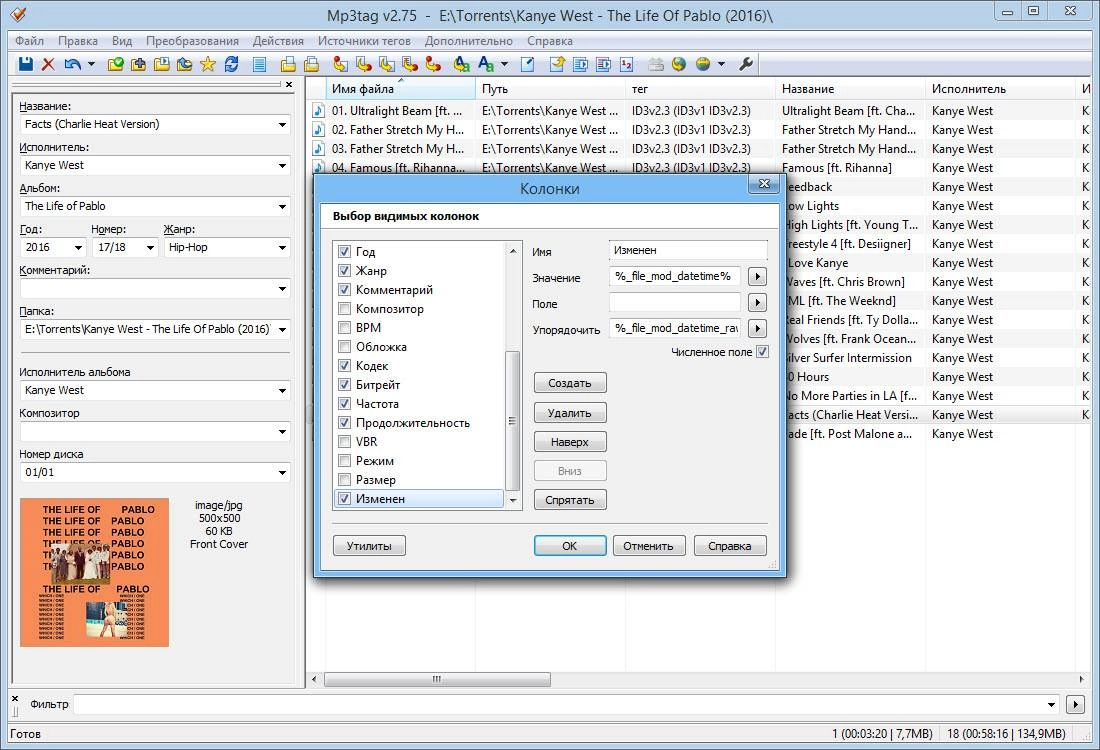
Task: Open the Действия menu
Action: tap(279, 41)
